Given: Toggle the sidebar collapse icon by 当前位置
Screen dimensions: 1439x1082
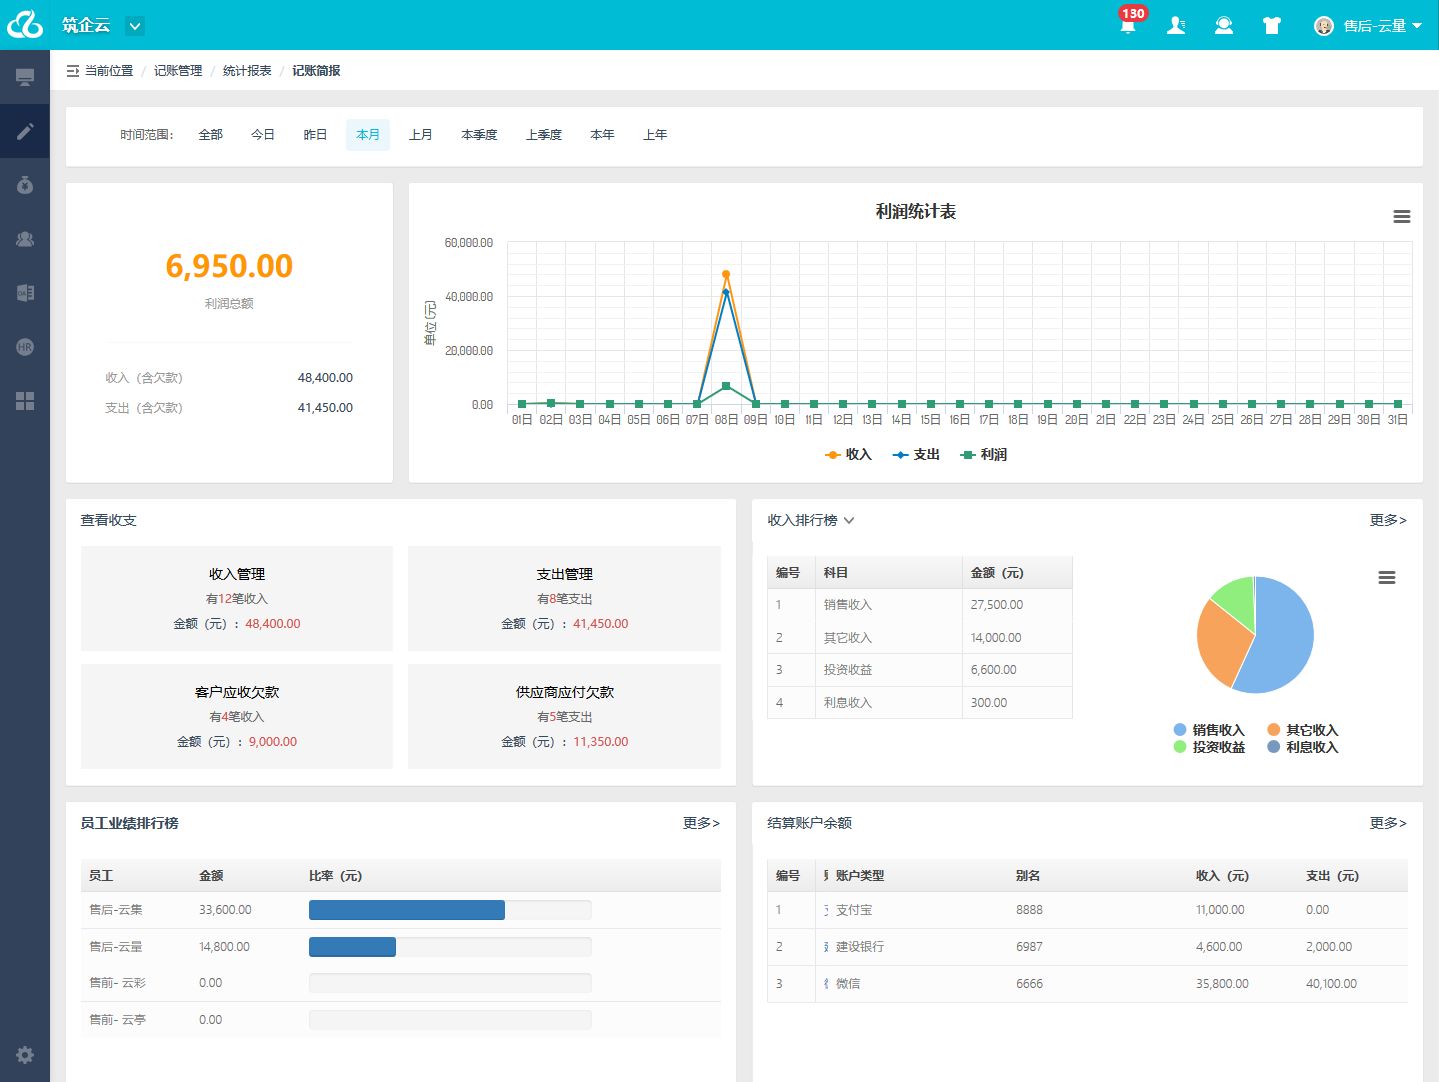Looking at the screenshot, I should 72,71.
